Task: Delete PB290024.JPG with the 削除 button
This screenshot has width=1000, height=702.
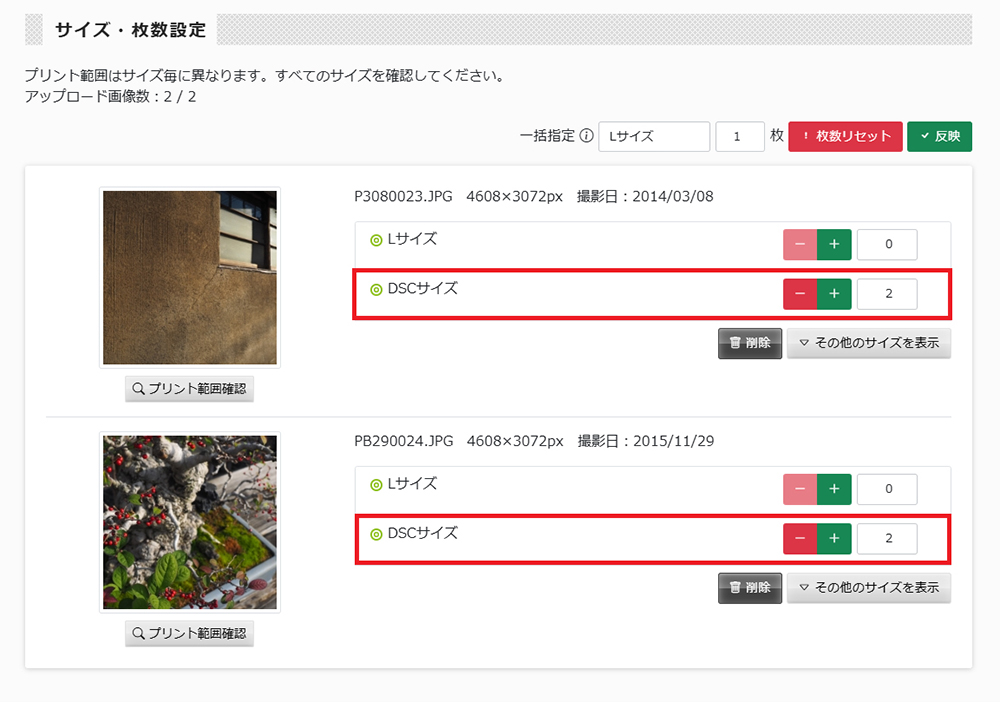Action: tap(749, 588)
